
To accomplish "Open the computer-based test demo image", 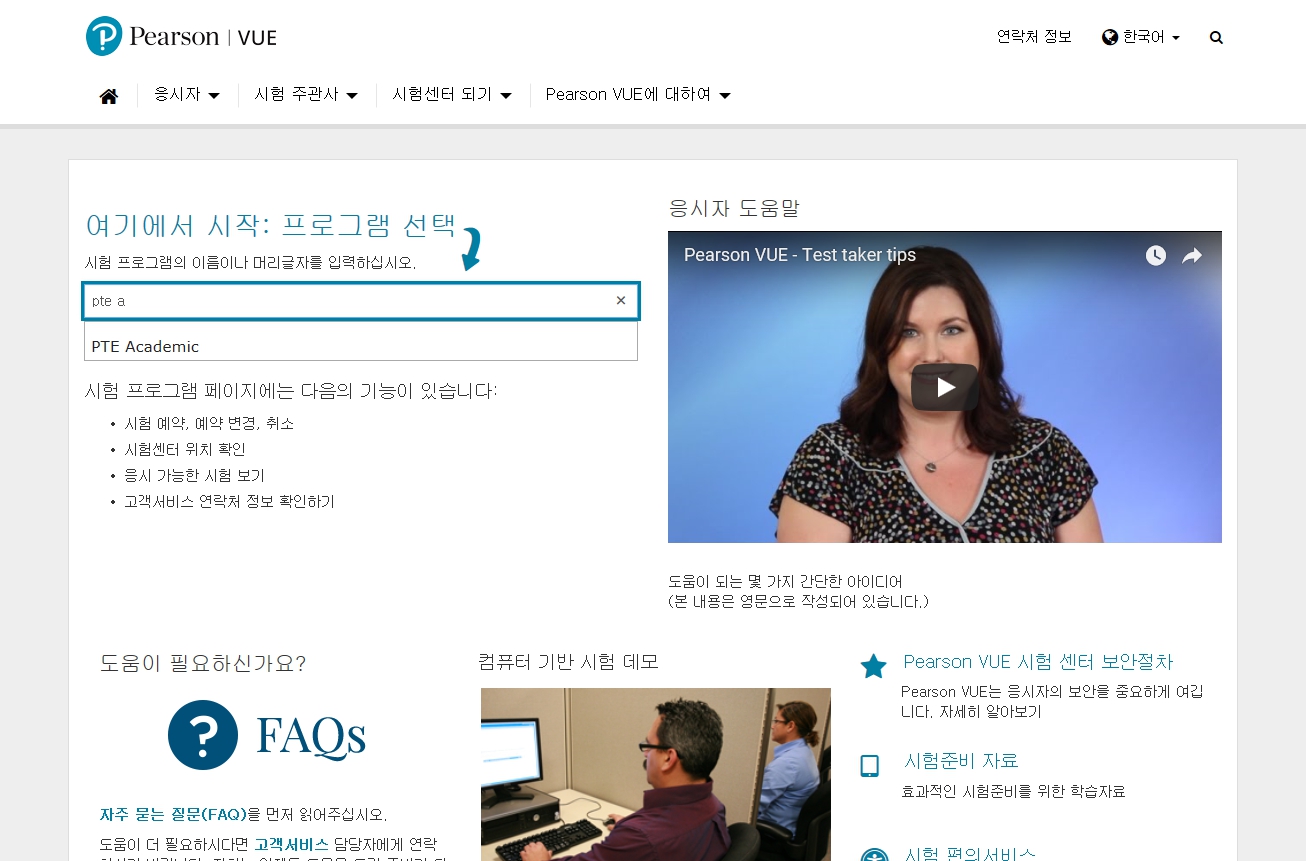I will [655, 774].
